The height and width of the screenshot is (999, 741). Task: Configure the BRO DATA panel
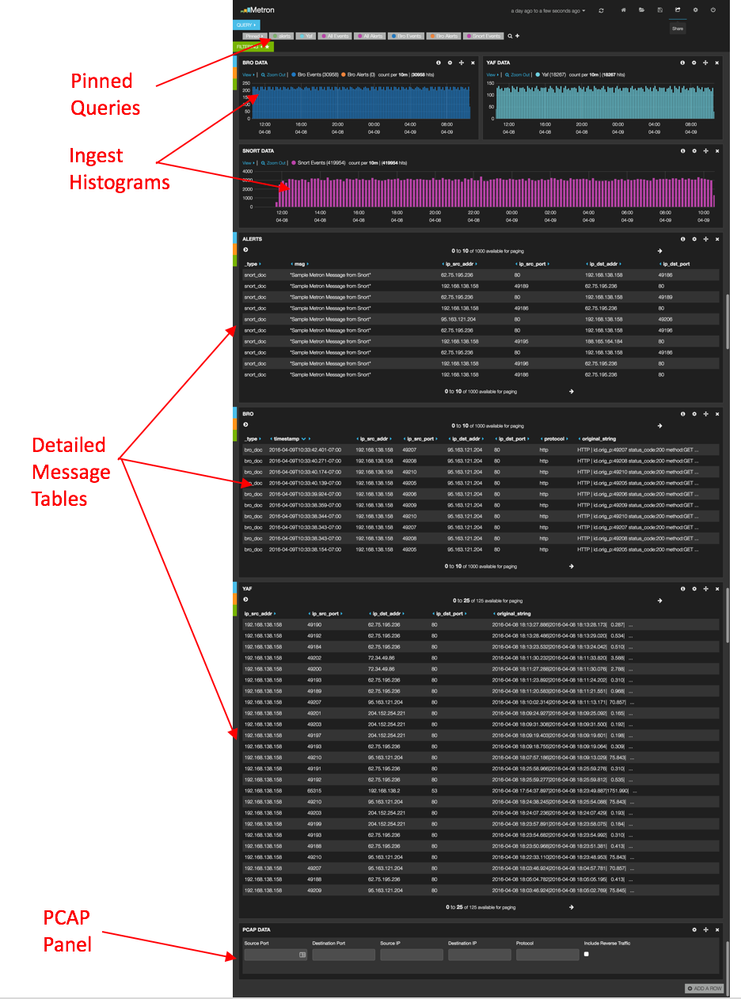click(x=450, y=63)
